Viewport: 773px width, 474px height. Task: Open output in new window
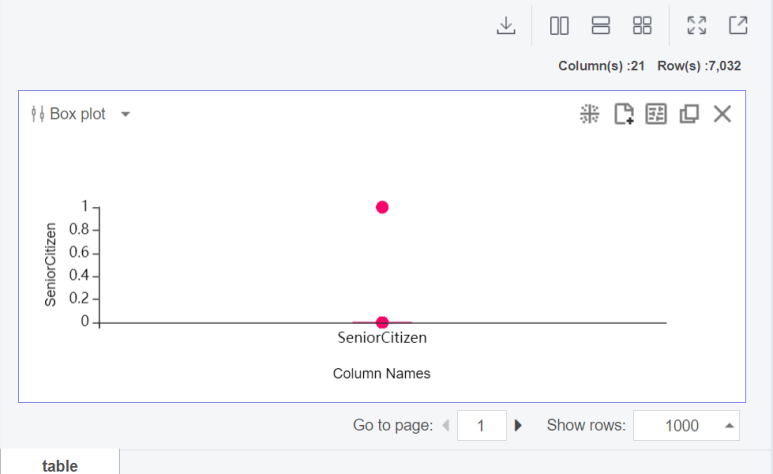point(738,25)
